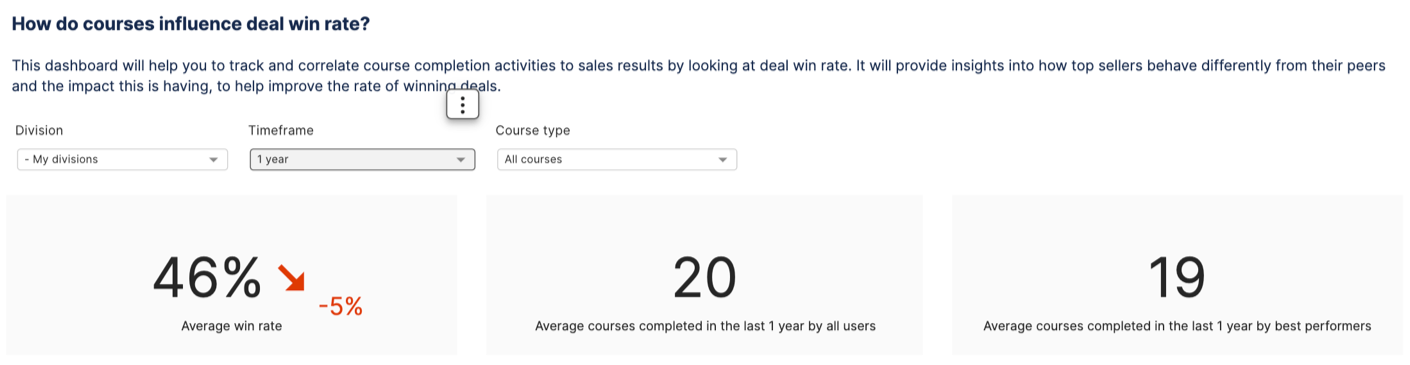Open the Course type dropdown
The image size is (1410, 365).
point(617,159)
